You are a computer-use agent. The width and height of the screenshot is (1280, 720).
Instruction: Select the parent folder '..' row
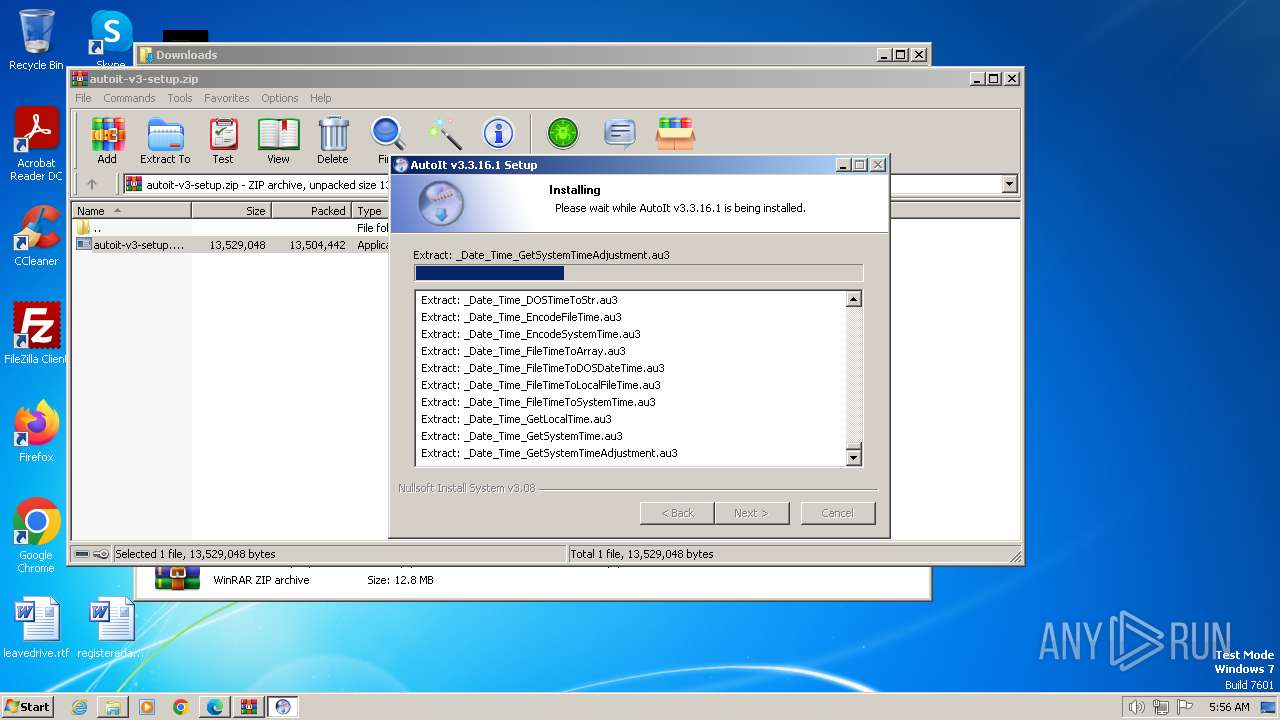point(232,228)
